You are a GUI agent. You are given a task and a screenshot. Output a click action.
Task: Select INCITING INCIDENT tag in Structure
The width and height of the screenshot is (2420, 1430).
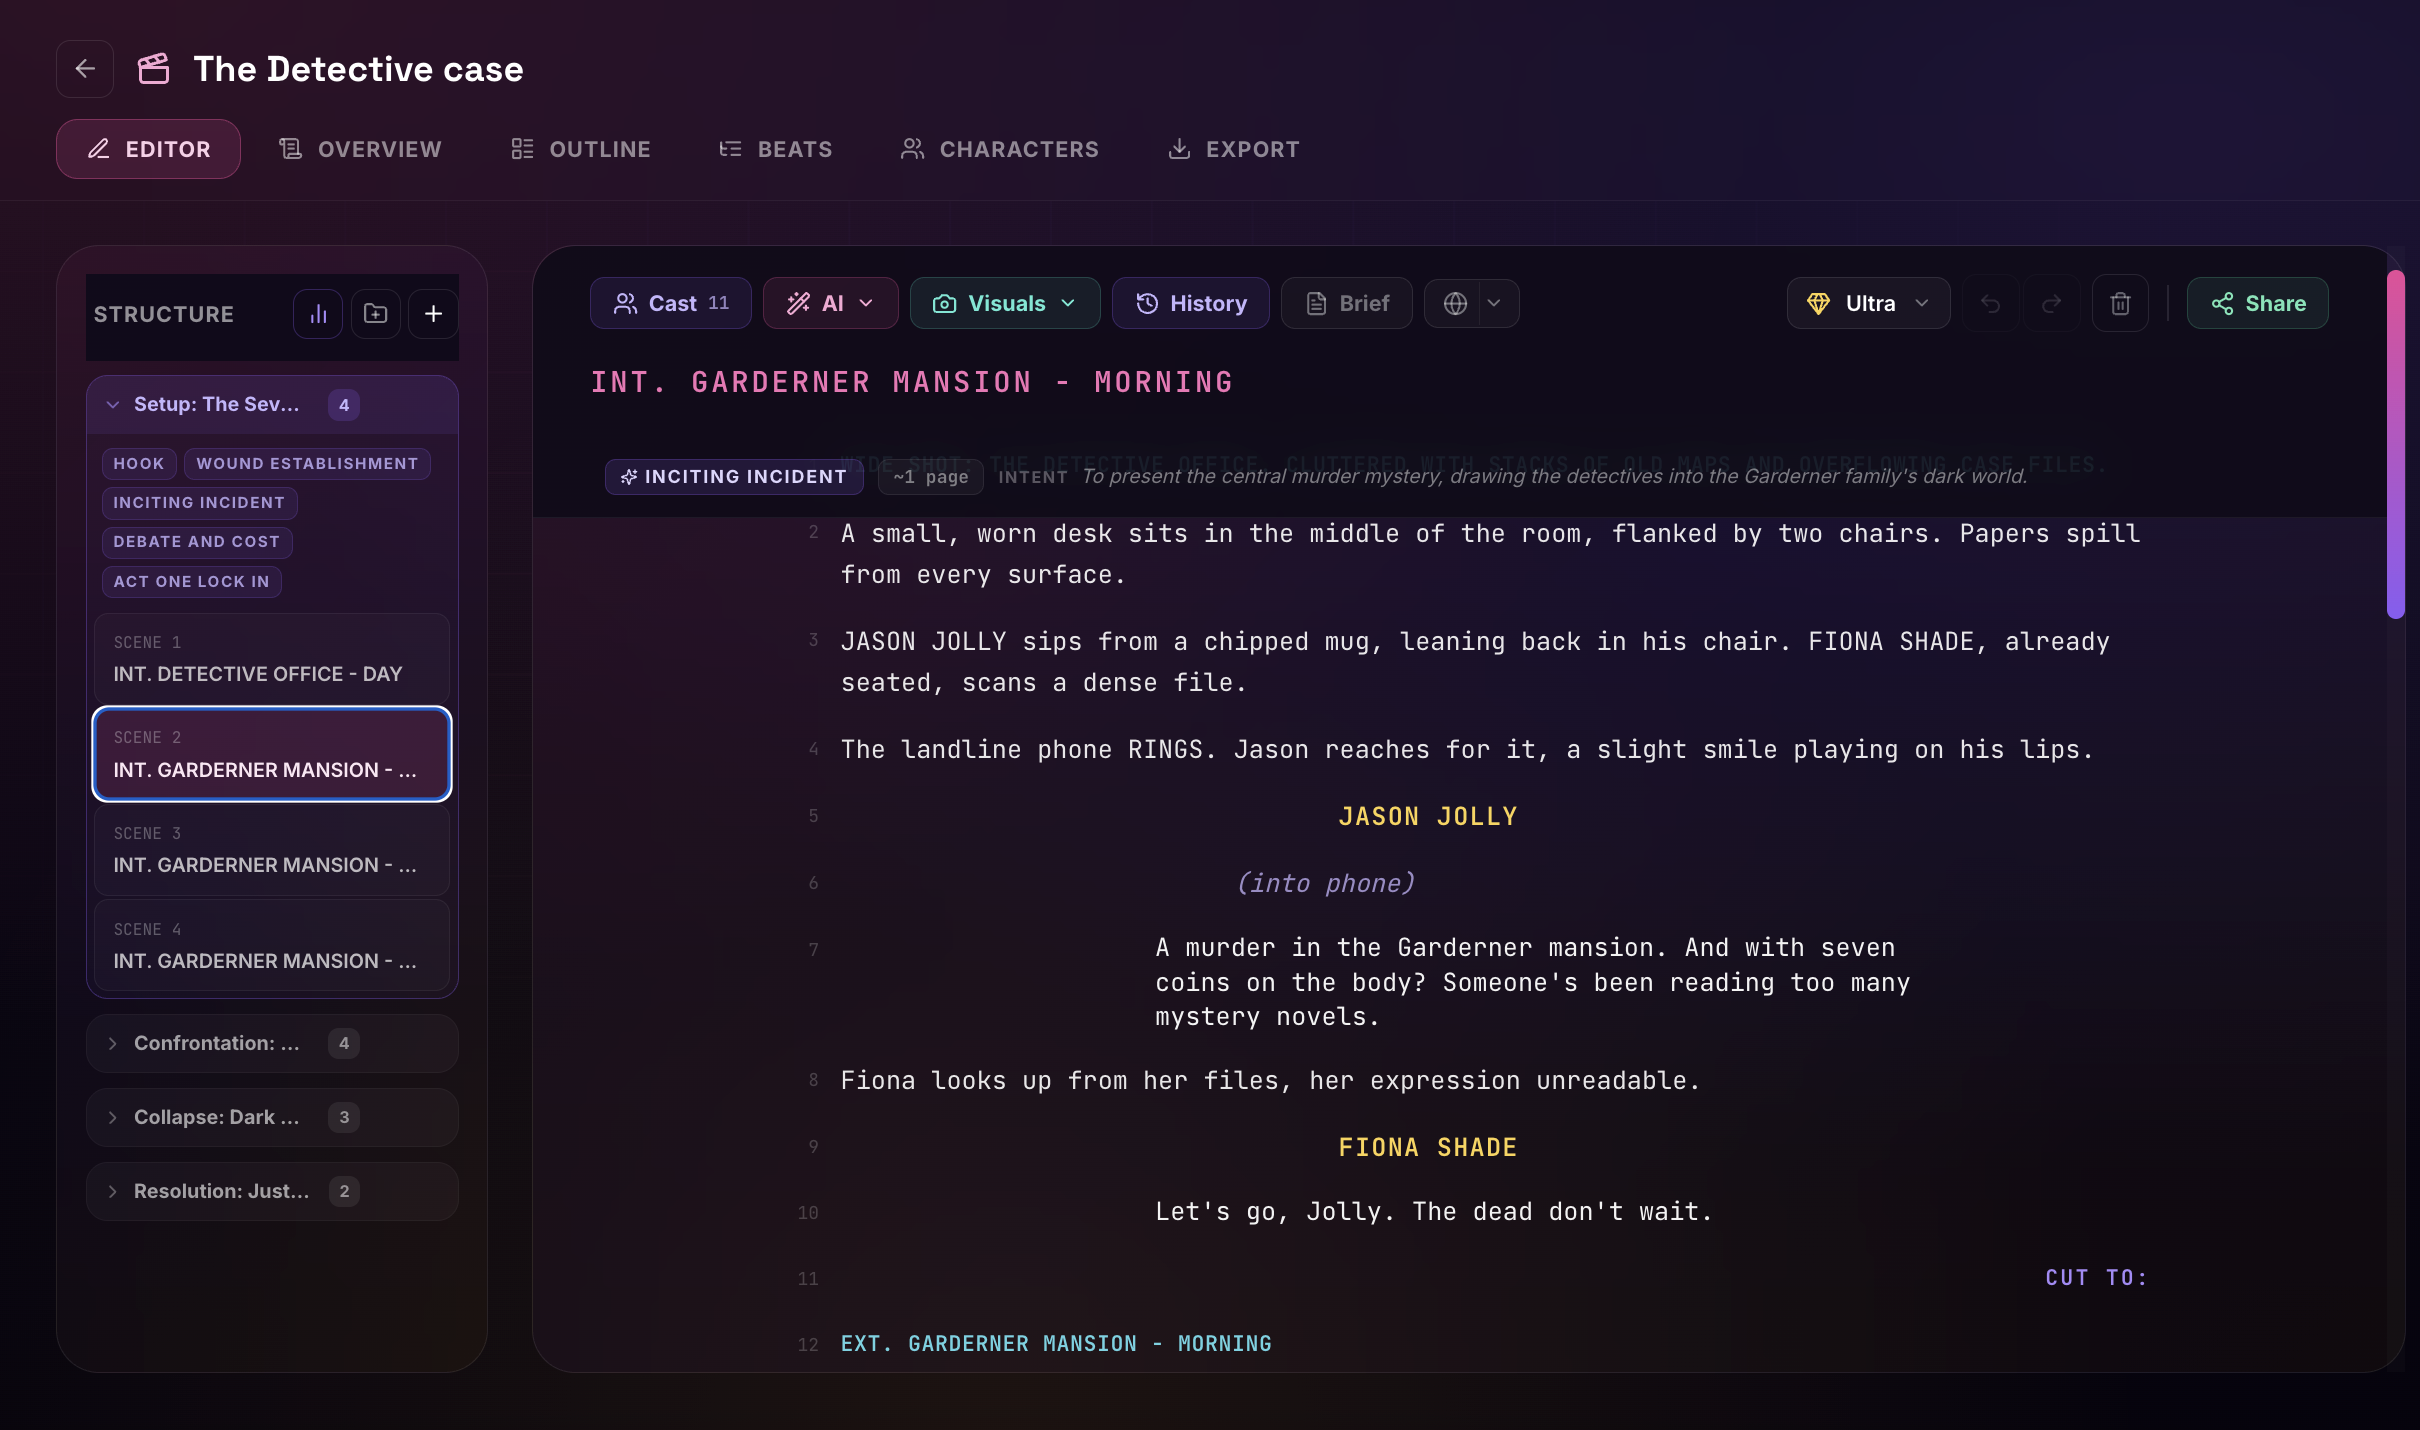(199, 502)
